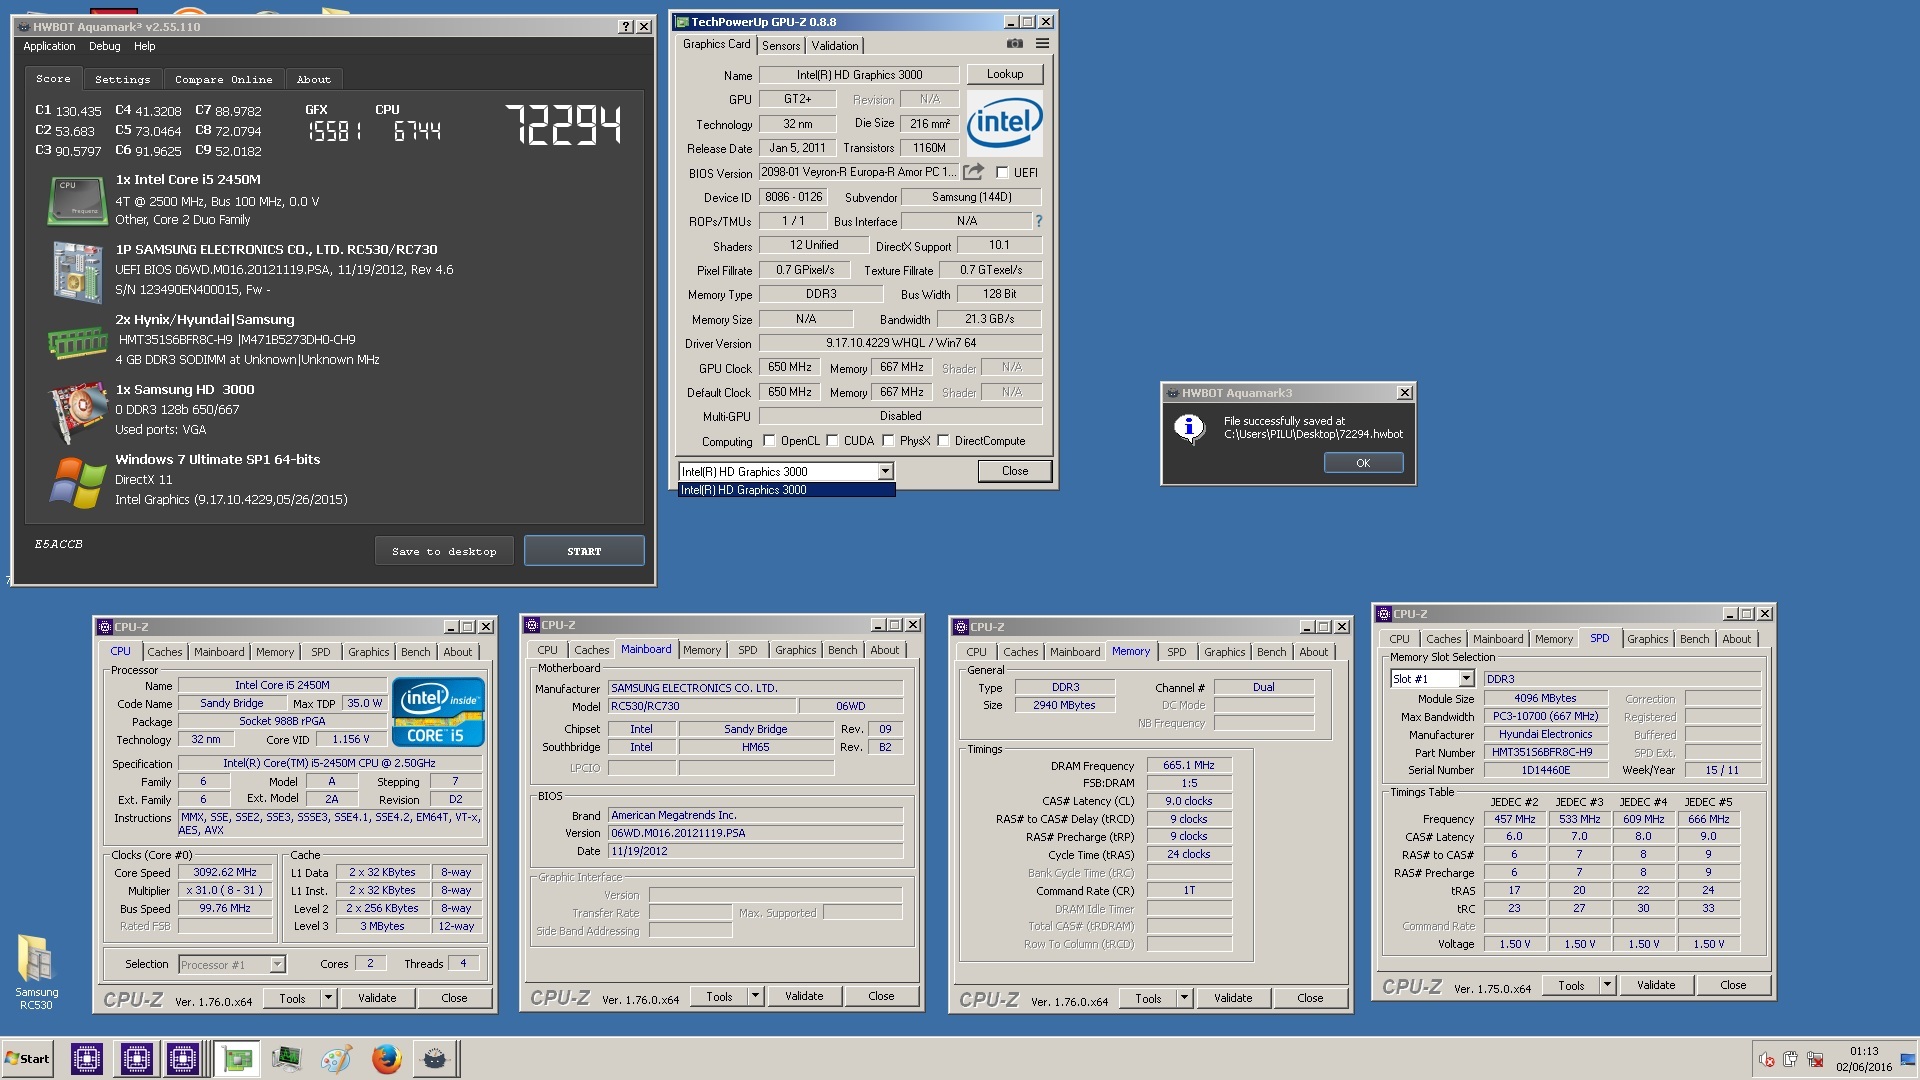
Task: Launch Firefox from the taskbar
Action: [386, 1058]
